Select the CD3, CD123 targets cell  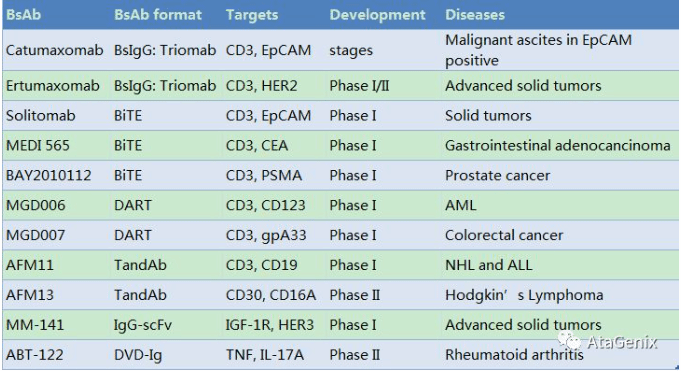tap(266, 205)
